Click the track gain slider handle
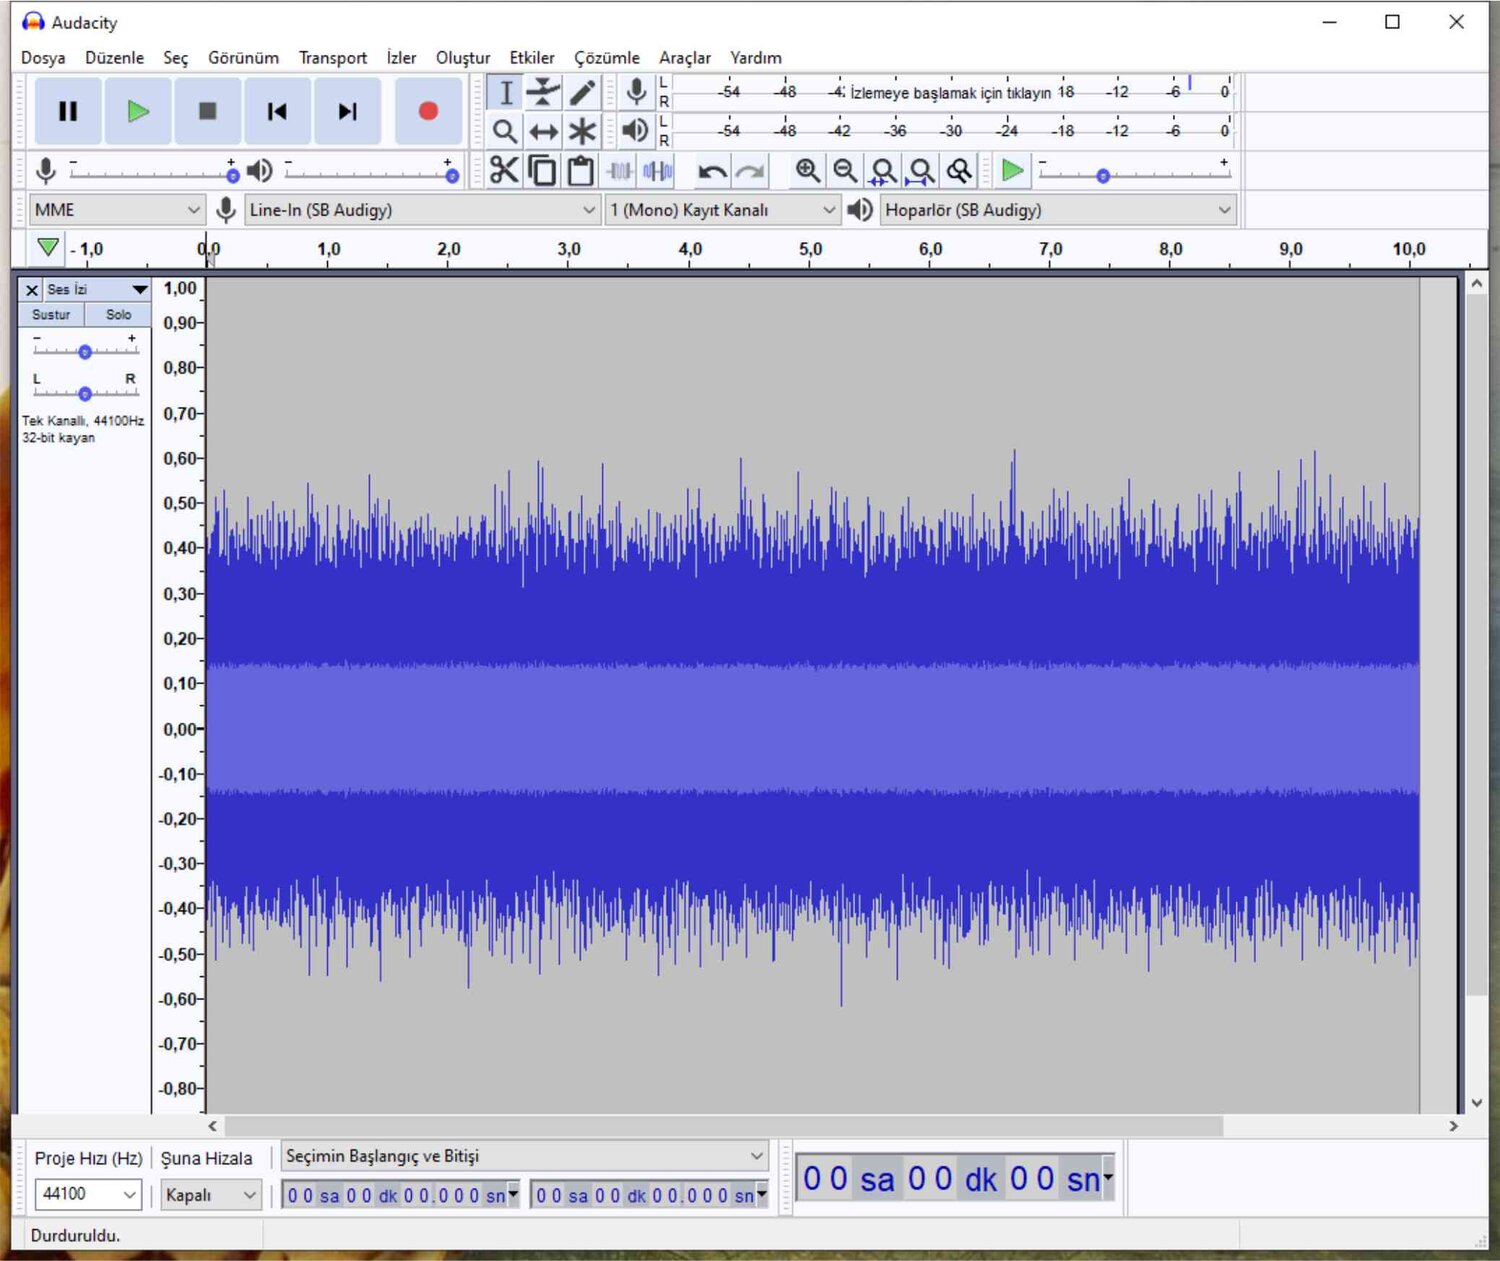This screenshot has height=1261, width=1500. (x=85, y=352)
